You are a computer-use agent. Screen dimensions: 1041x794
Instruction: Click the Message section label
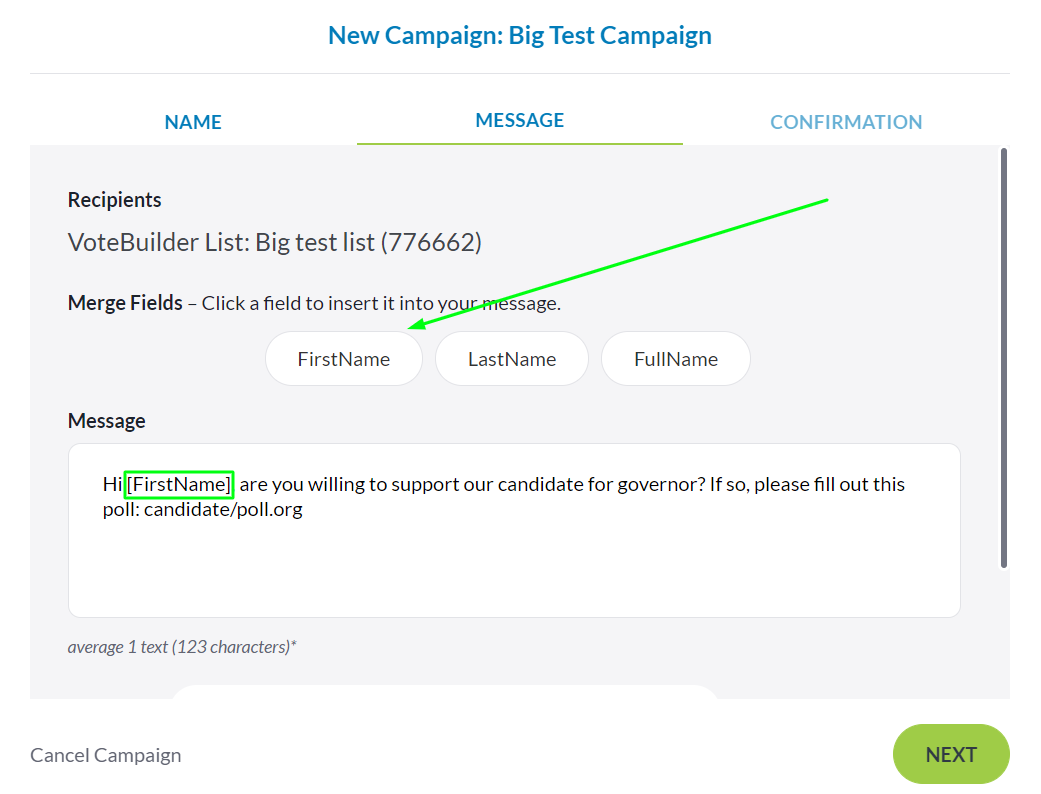[106, 420]
